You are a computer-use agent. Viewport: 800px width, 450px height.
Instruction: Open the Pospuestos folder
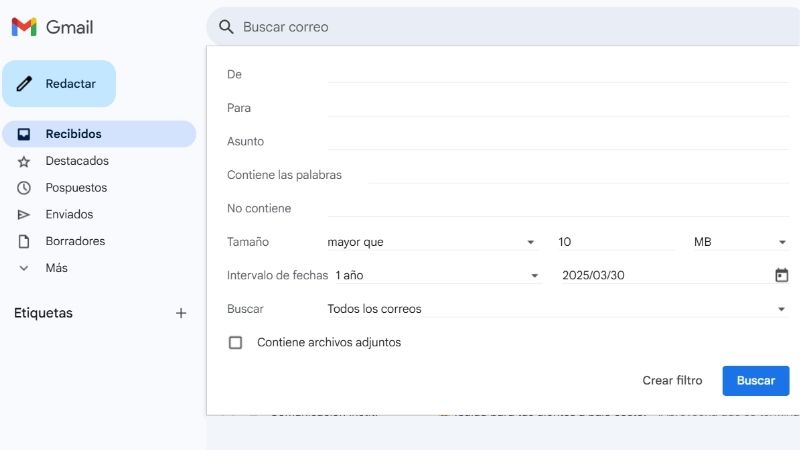[x=76, y=187]
